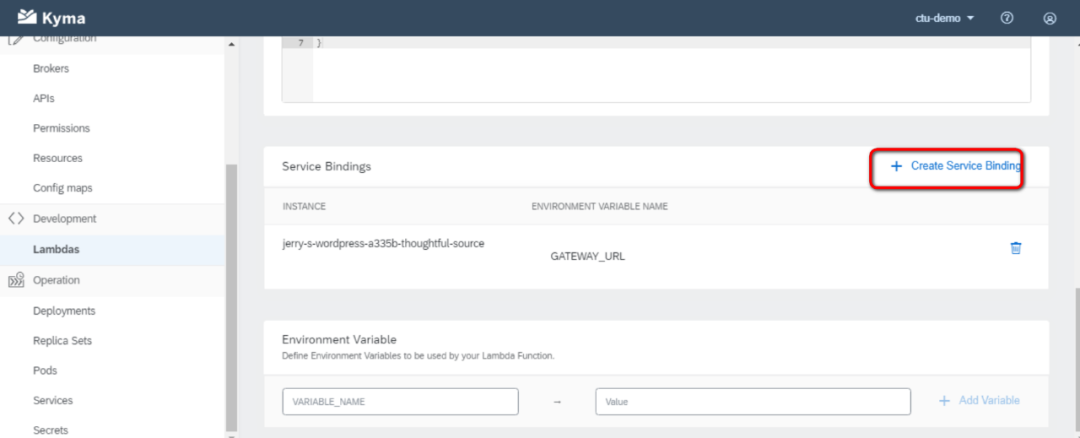Click the plus icon for Create Service Binding
The width and height of the screenshot is (1080, 438).
(896, 166)
